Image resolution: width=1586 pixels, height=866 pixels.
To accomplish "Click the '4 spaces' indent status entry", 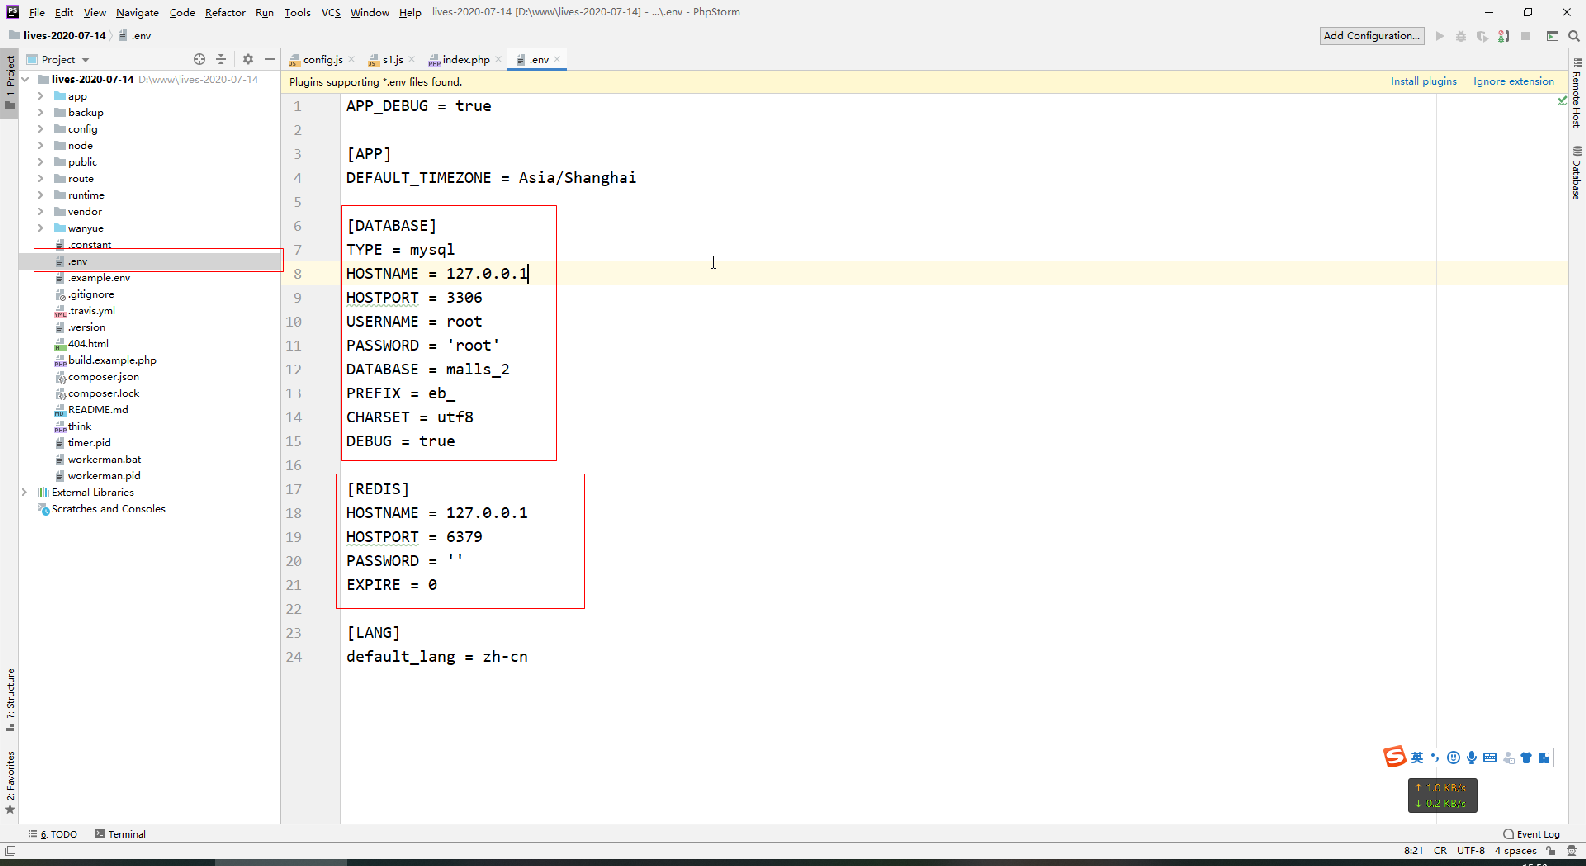I will point(1516,851).
